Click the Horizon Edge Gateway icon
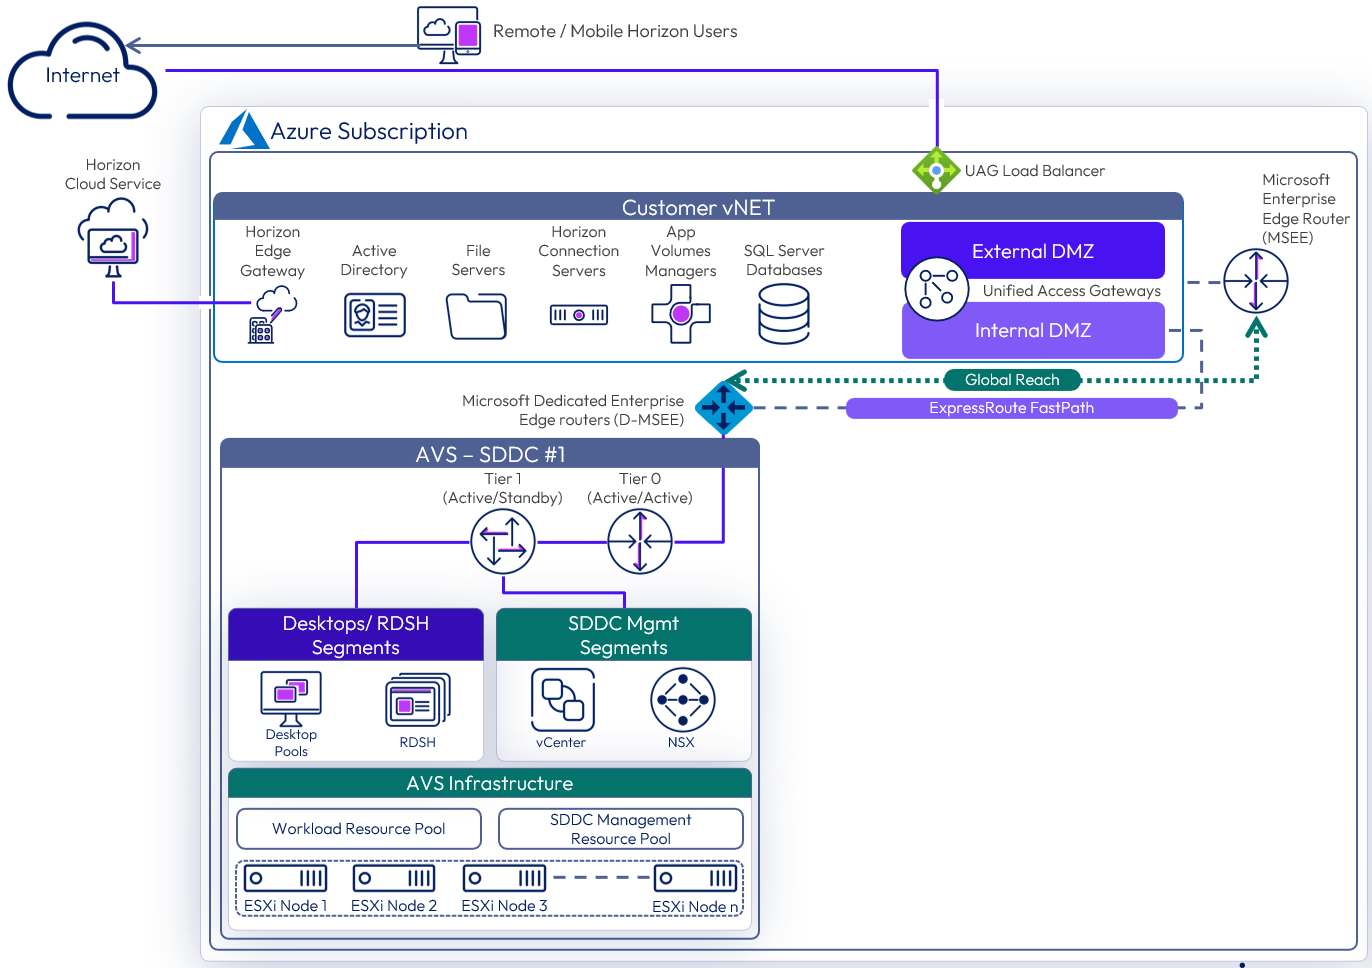1372x968 pixels. pyautogui.click(x=272, y=315)
